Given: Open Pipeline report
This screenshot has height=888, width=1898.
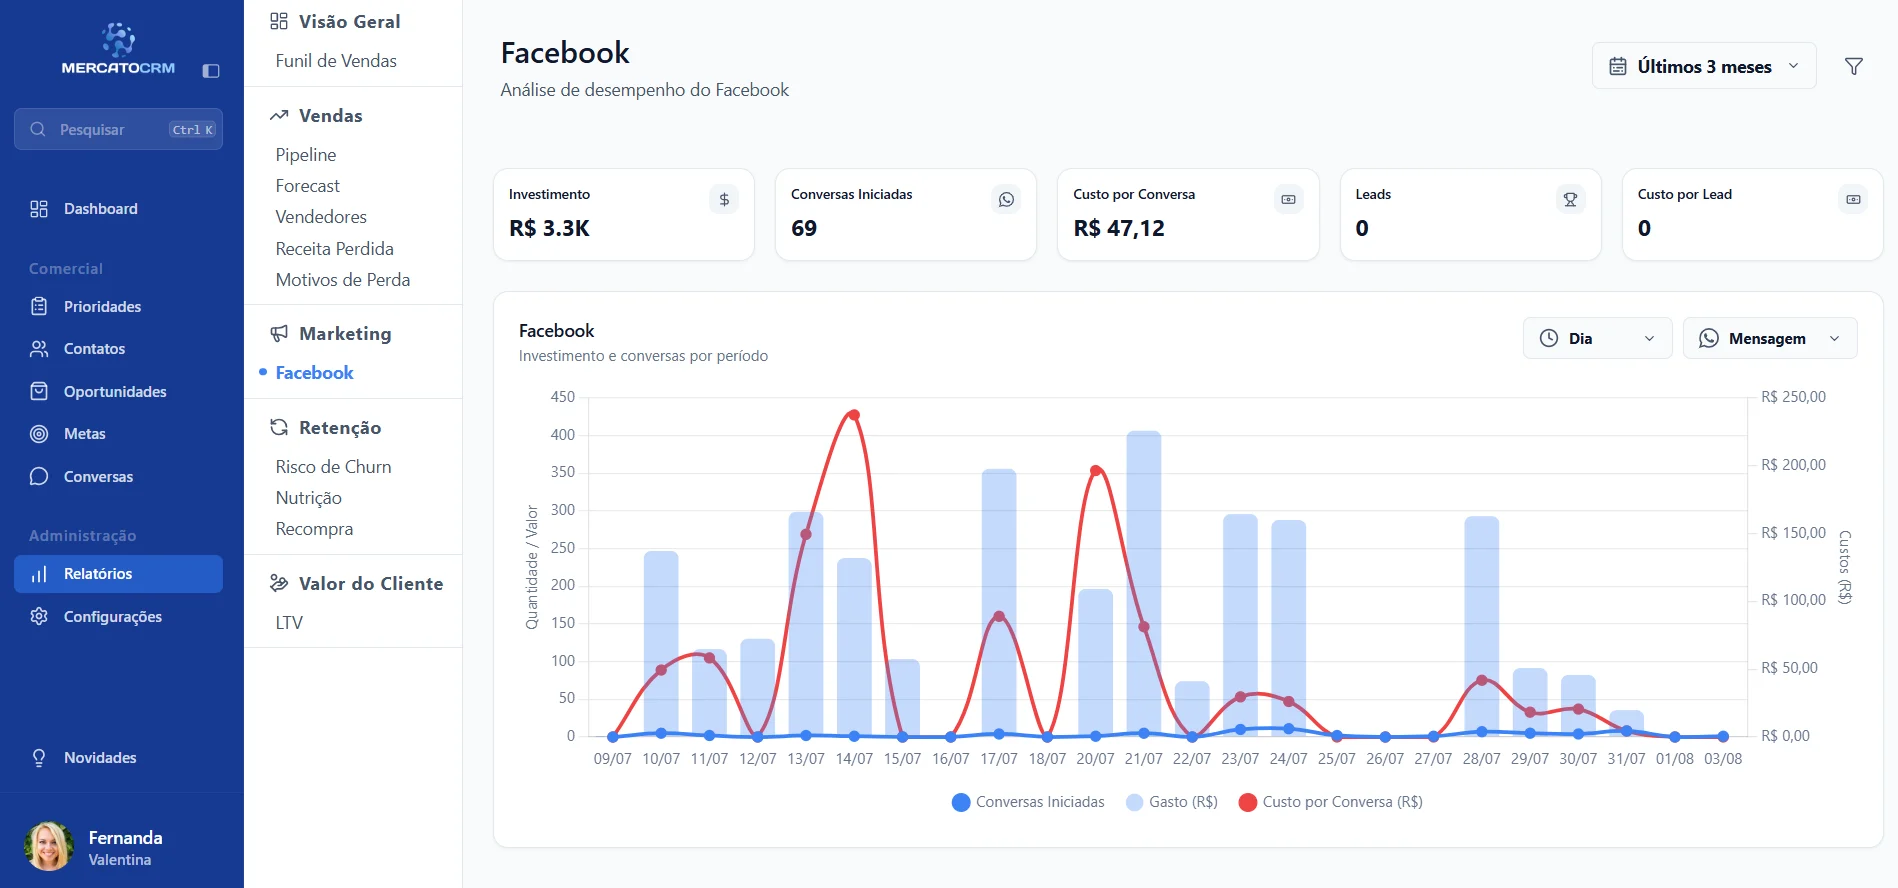Looking at the screenshot, I should point(306,155).
